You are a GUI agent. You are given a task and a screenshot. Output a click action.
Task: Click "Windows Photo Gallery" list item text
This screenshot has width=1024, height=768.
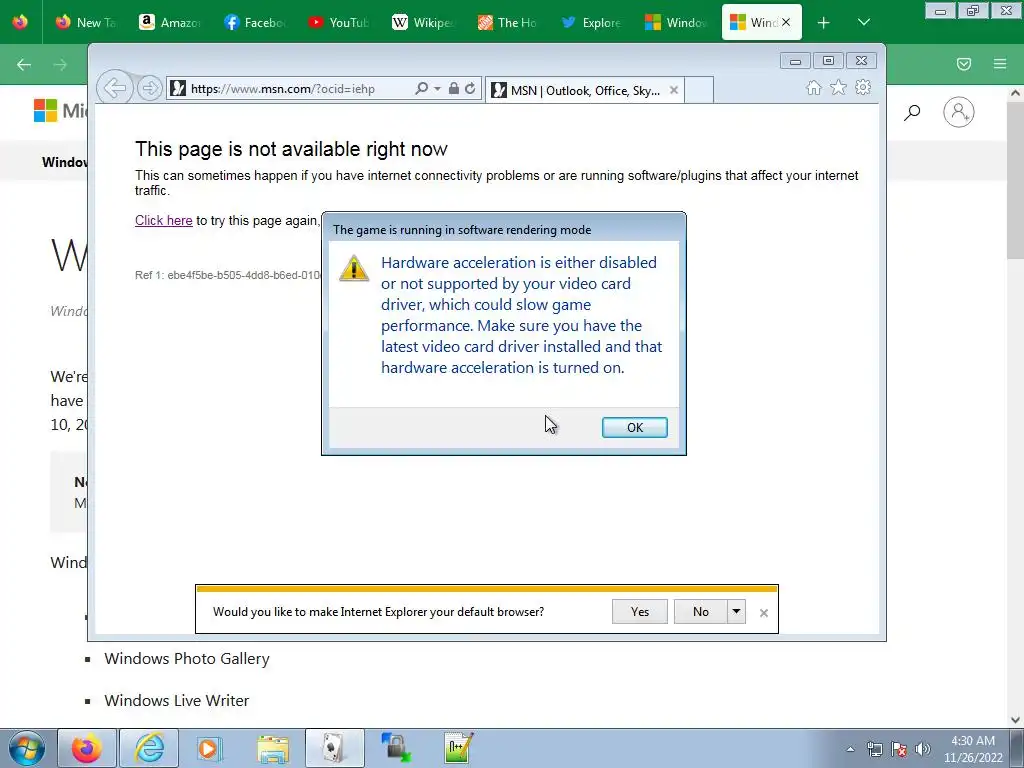(x=187, y=658)
